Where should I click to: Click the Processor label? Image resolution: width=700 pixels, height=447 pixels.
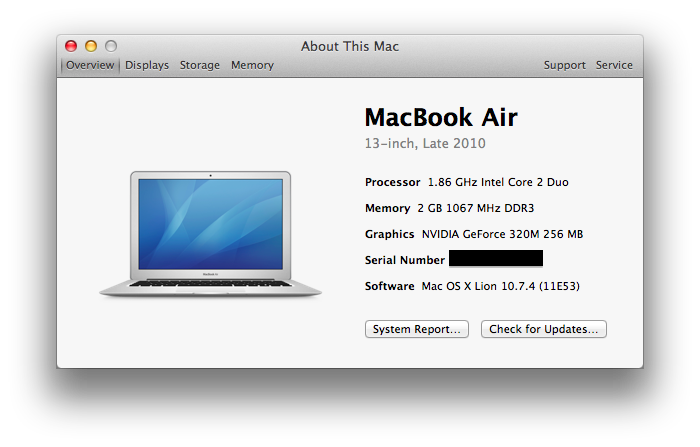pyautogui.click(x=392, y=182)
